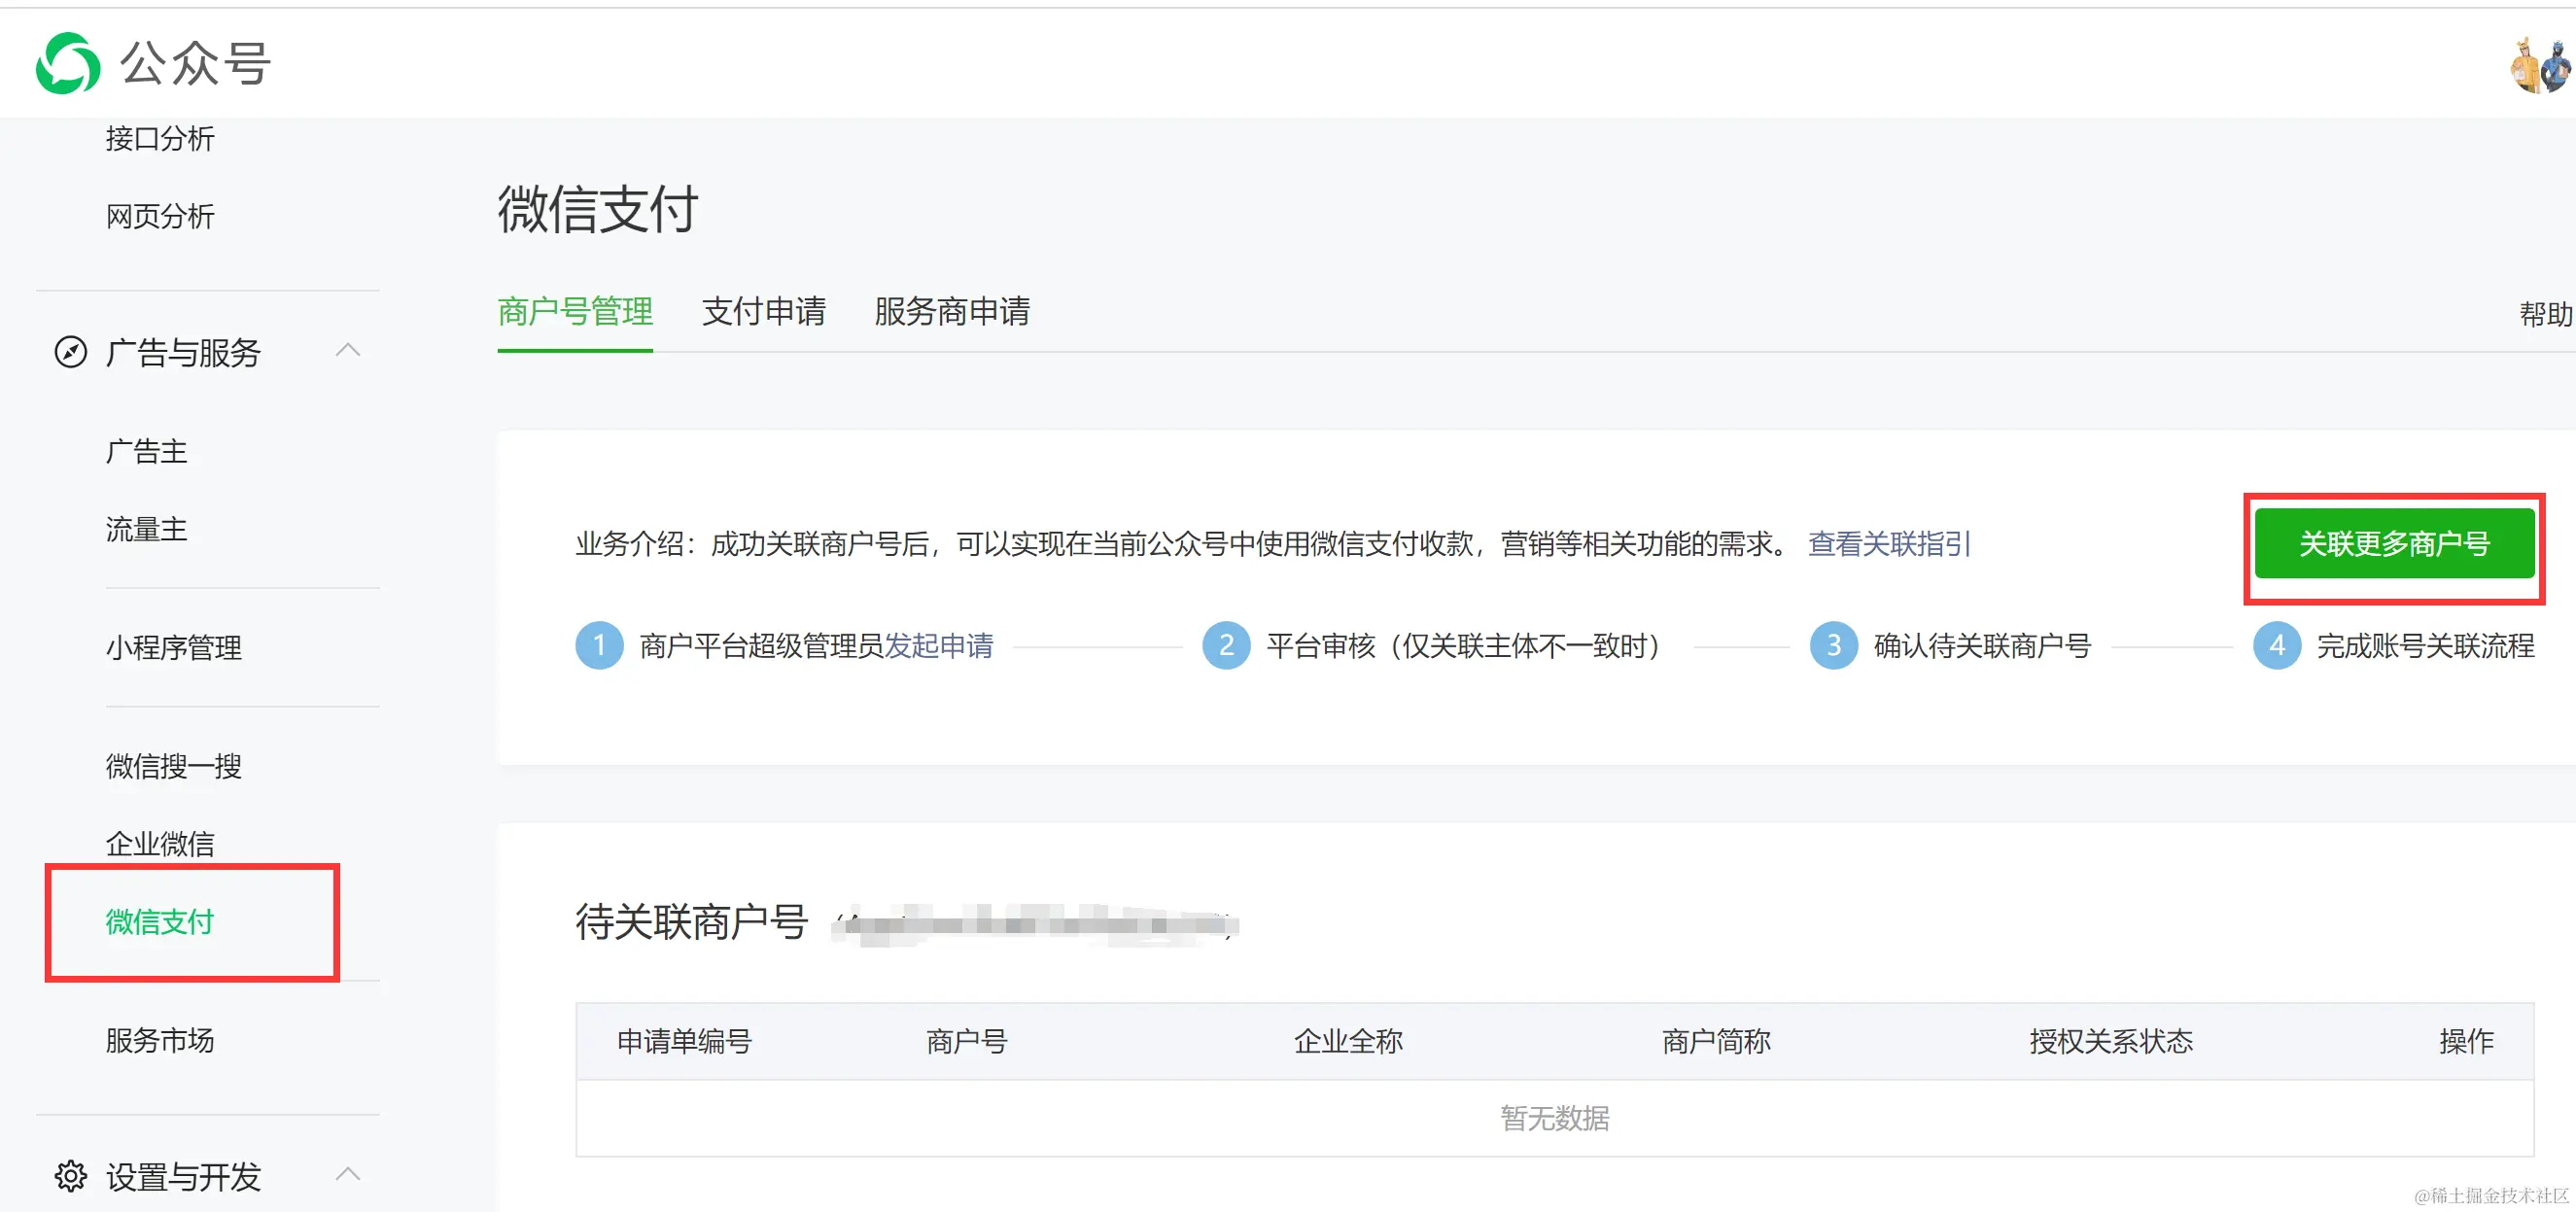Open 流量主 sidebar entry
This screenshot has width=2576, height=1212.
[x=147, y=529]
